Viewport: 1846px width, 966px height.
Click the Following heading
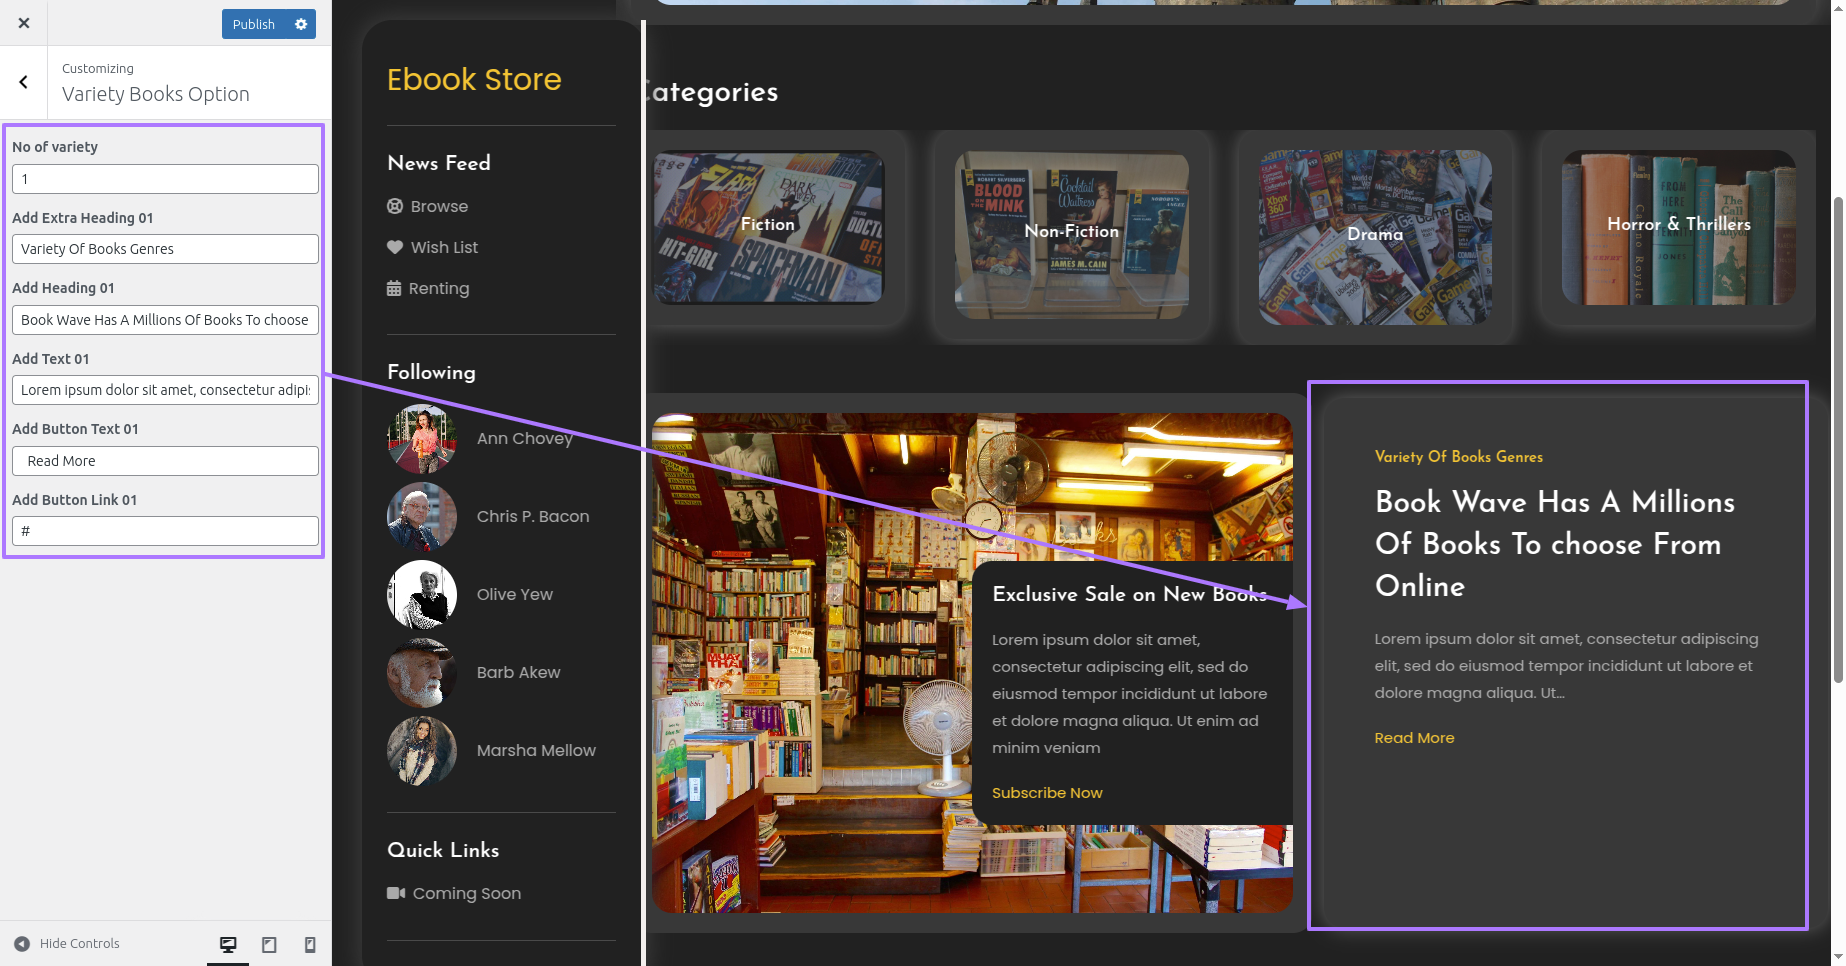coord(431,372)
